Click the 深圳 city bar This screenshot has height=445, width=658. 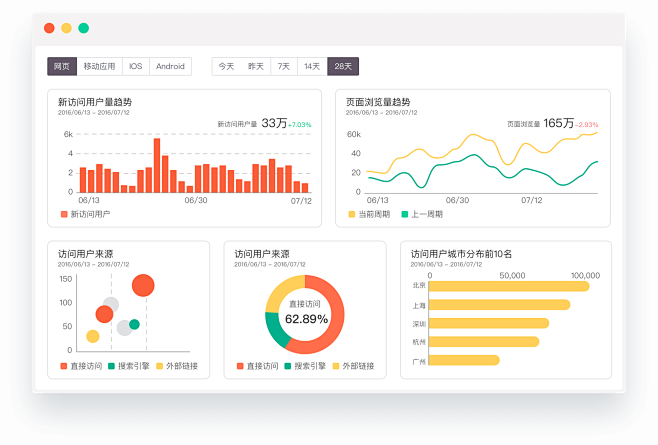489,323
